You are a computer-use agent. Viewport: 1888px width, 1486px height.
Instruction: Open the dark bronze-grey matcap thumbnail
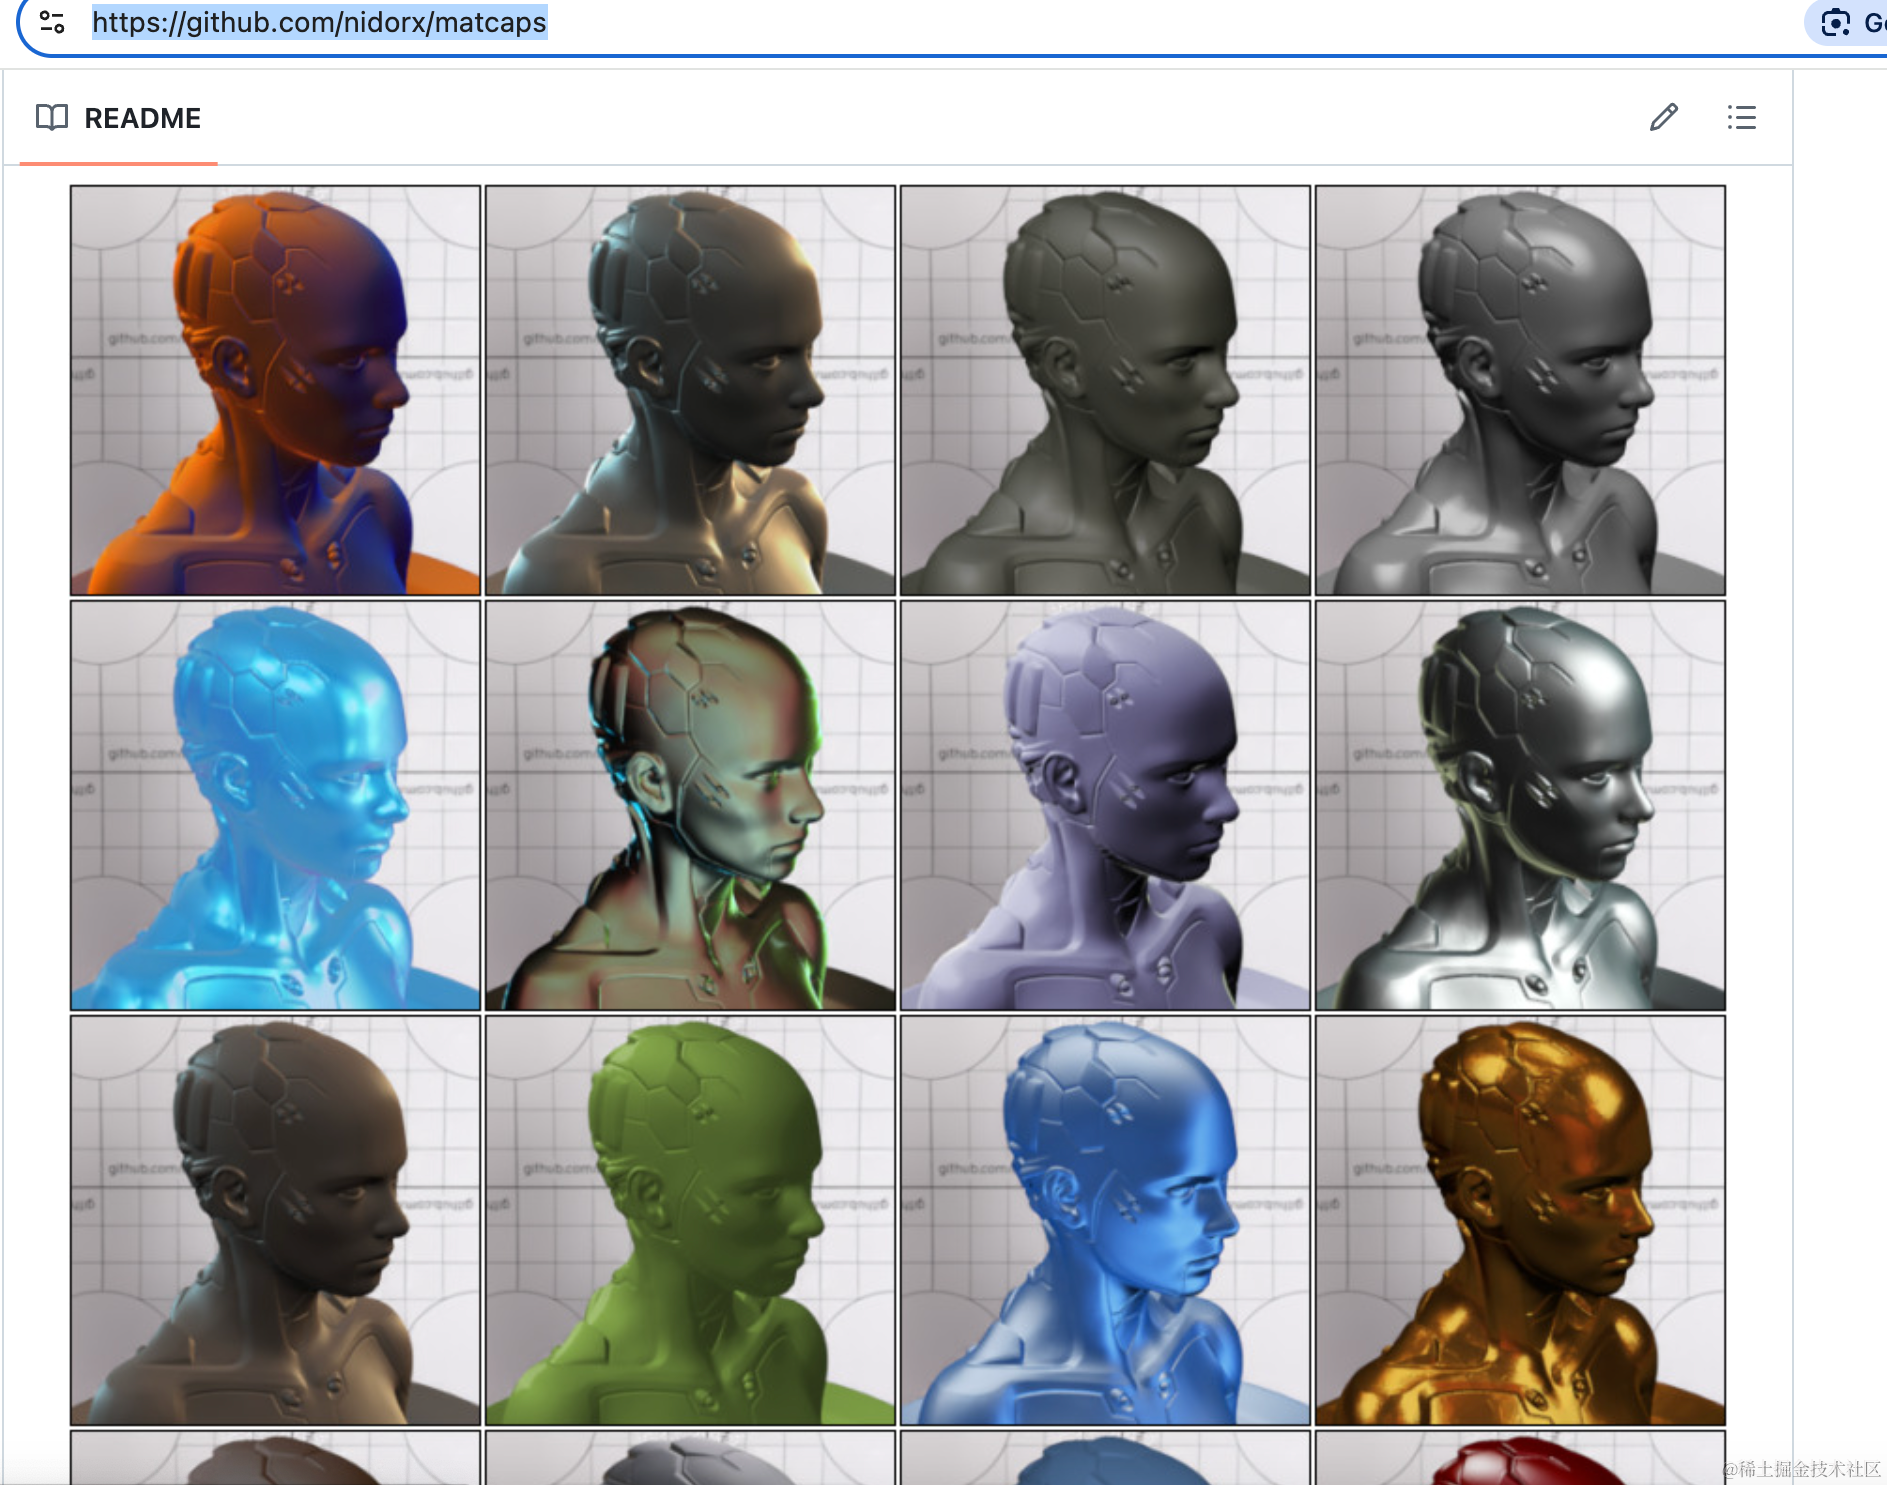click(691, 390)
